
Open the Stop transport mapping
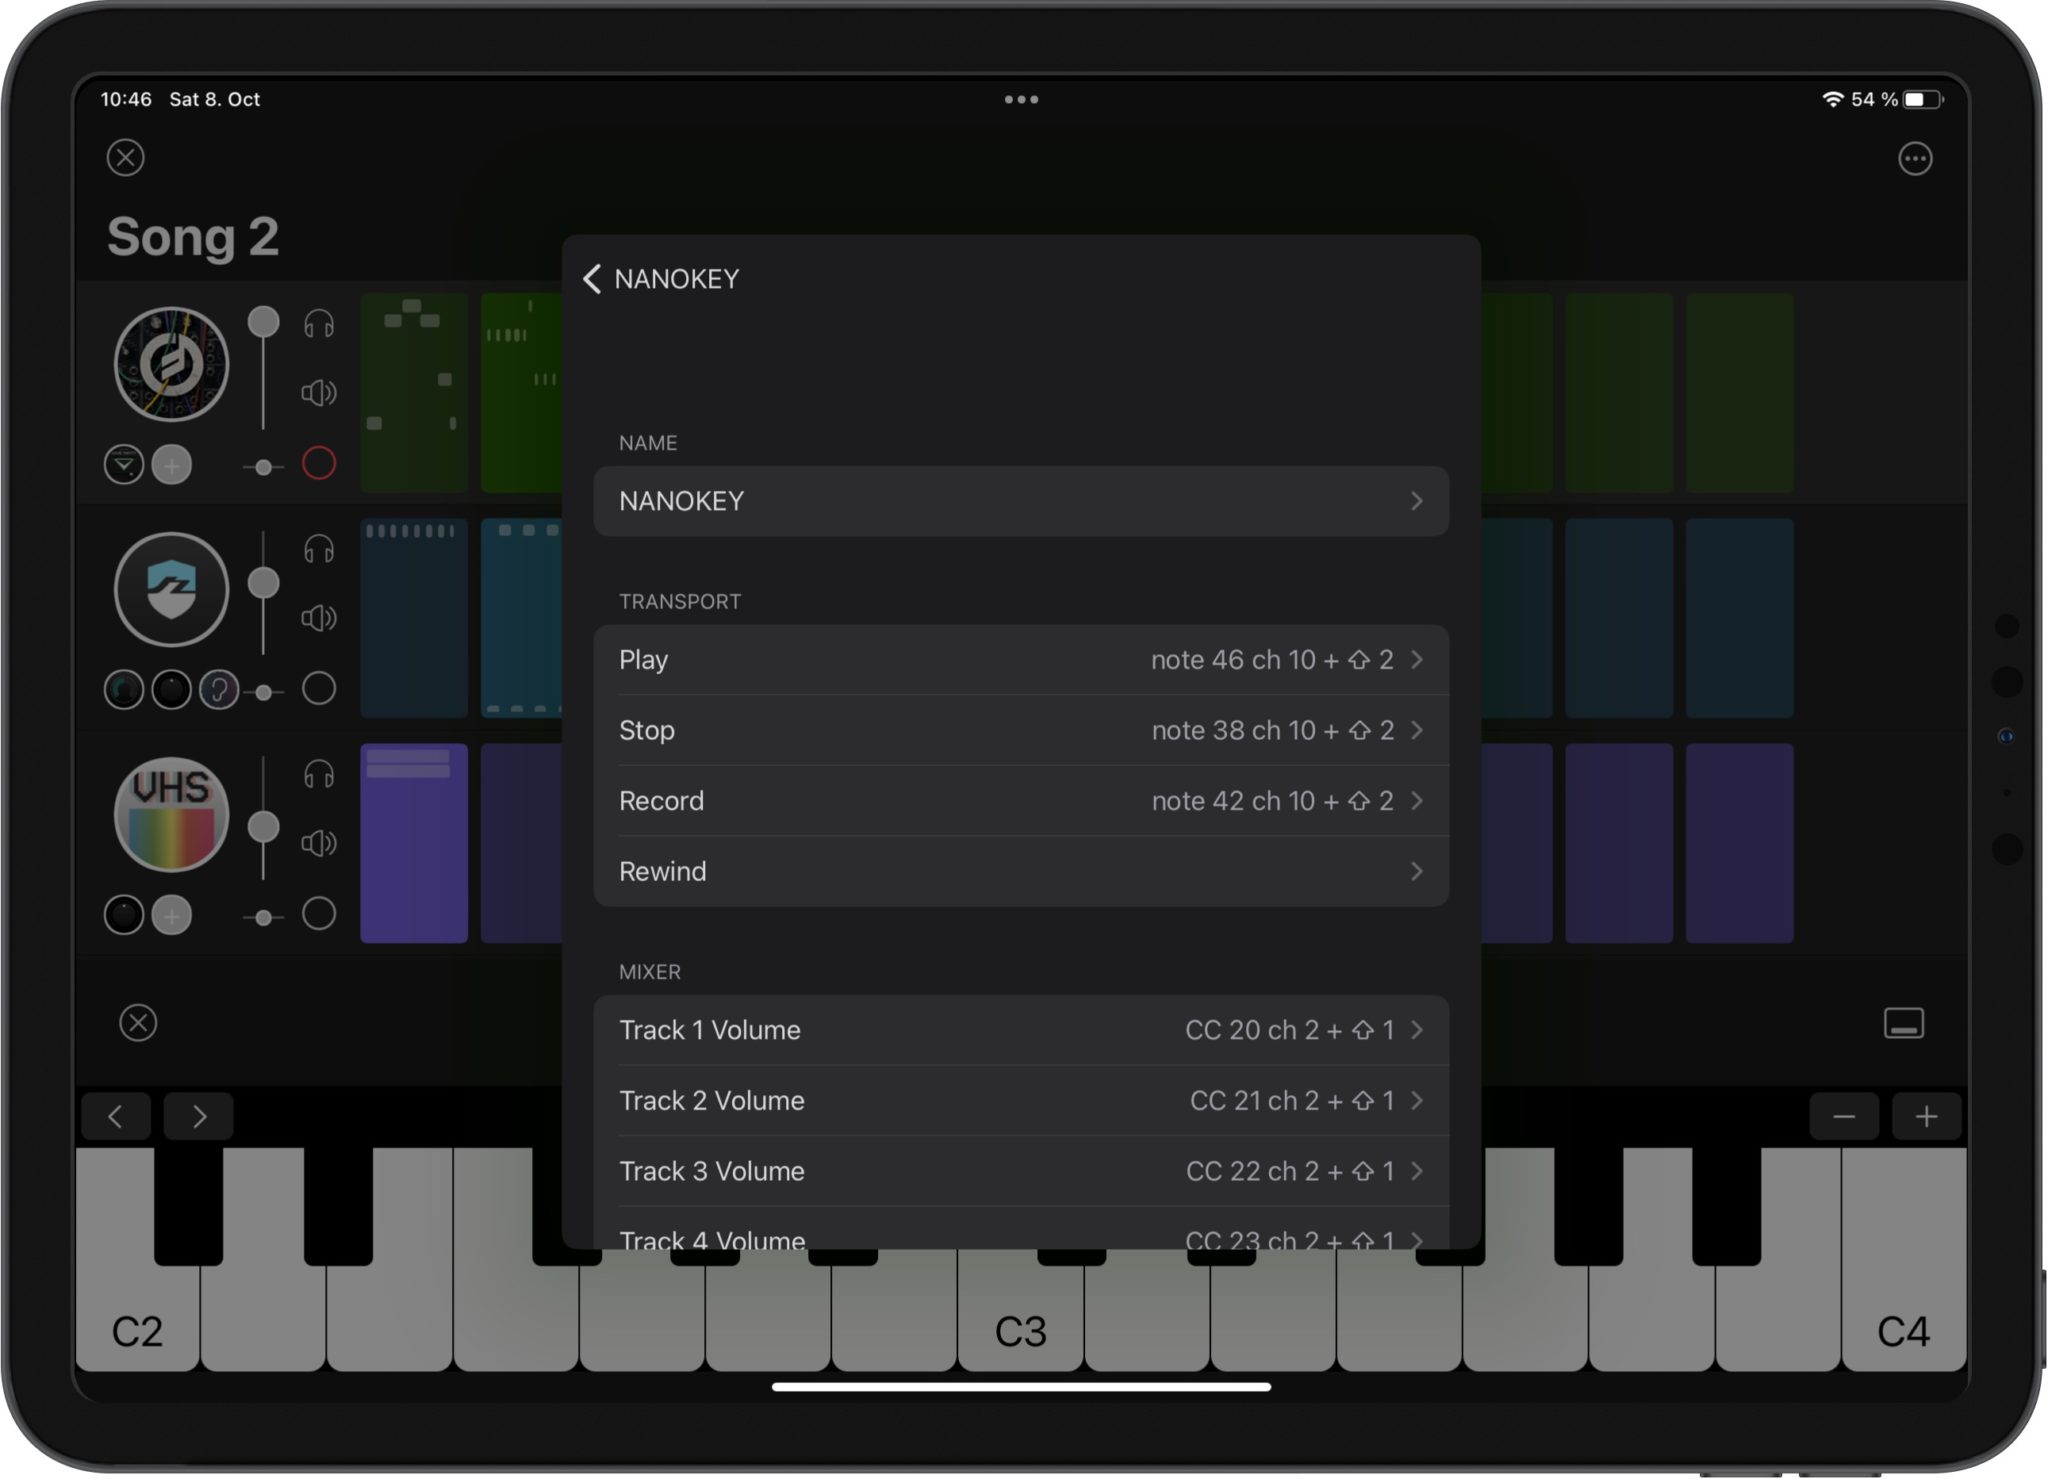click(1021, 730)
